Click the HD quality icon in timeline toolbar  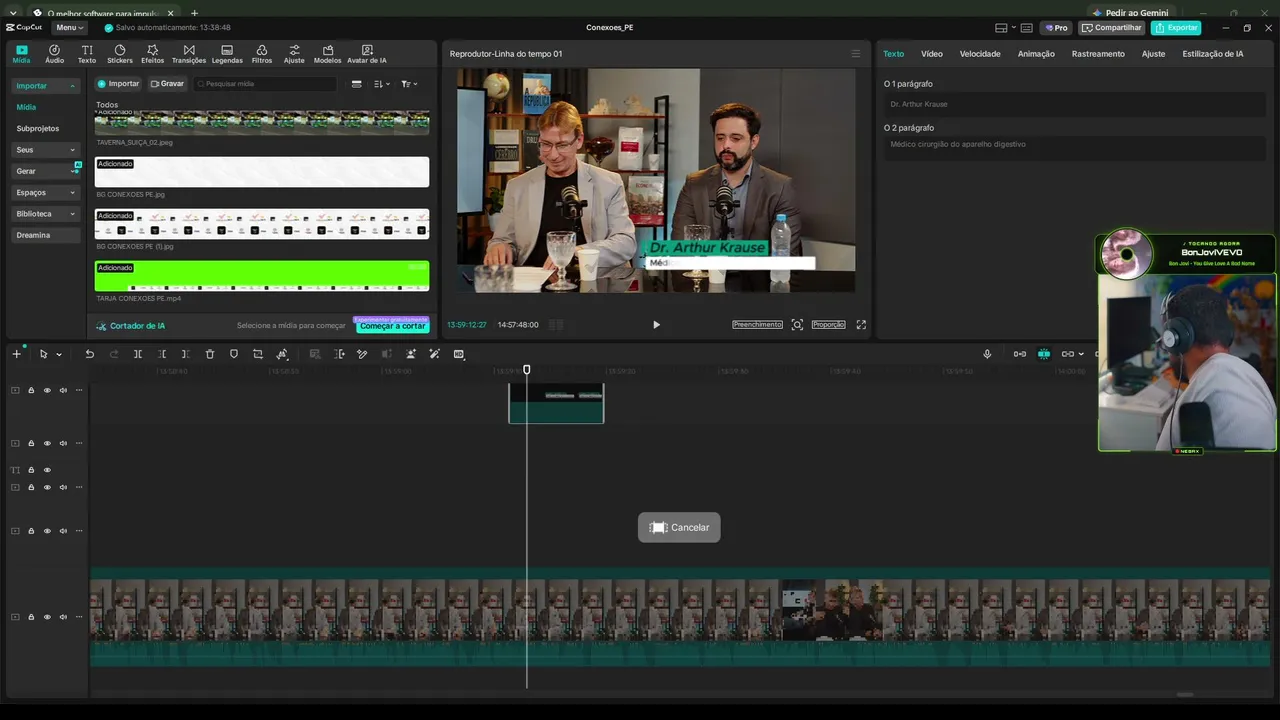pyautogui.click(x=459, y=354)
